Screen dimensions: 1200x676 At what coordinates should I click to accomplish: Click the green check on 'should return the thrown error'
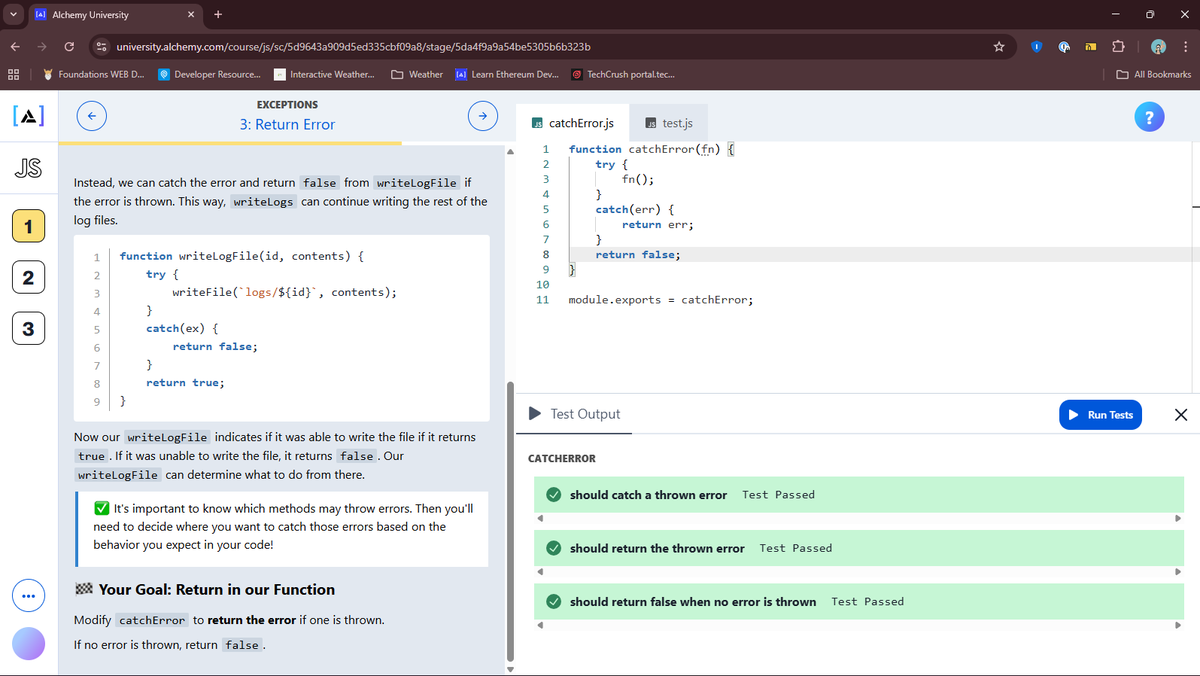553,548
